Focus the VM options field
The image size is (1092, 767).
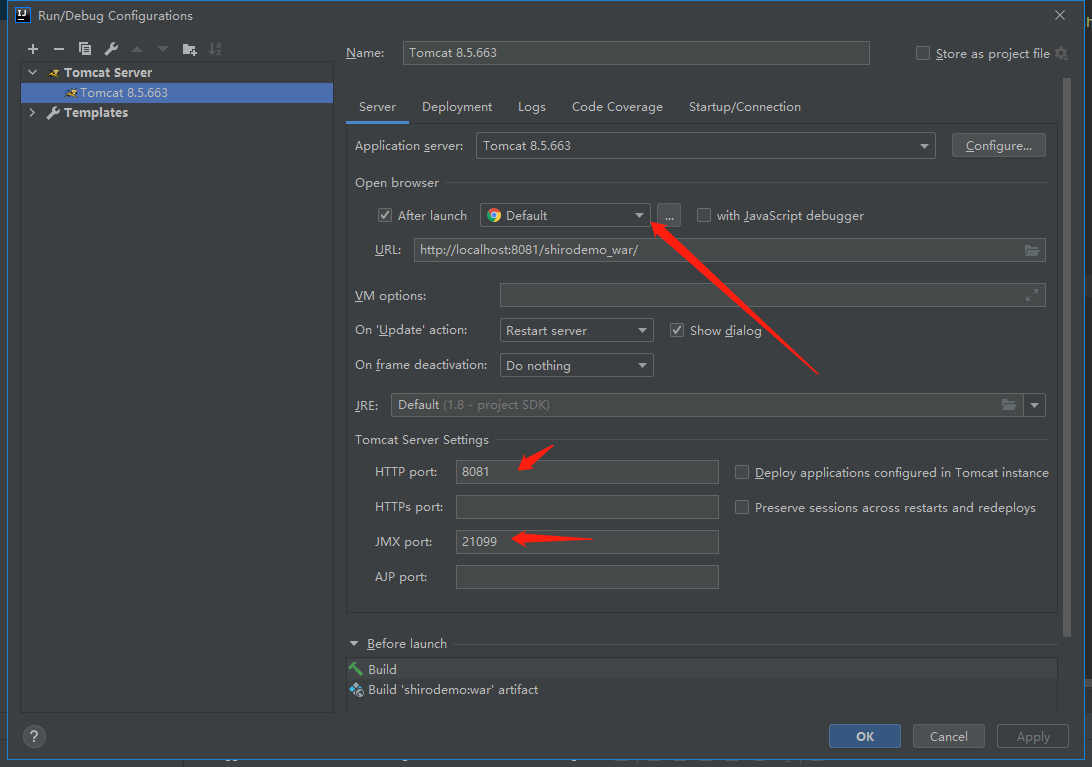tap(772, 295)
